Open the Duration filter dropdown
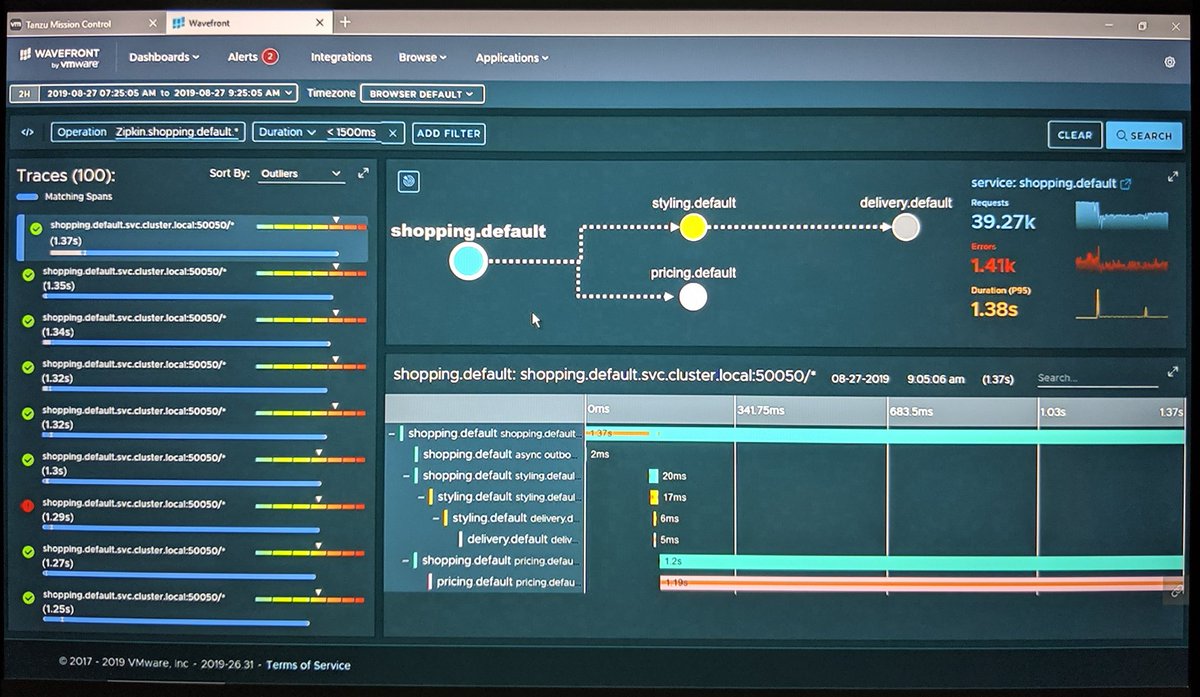Viewport: 1200px width, 697px height. click(x=310, y=131)
